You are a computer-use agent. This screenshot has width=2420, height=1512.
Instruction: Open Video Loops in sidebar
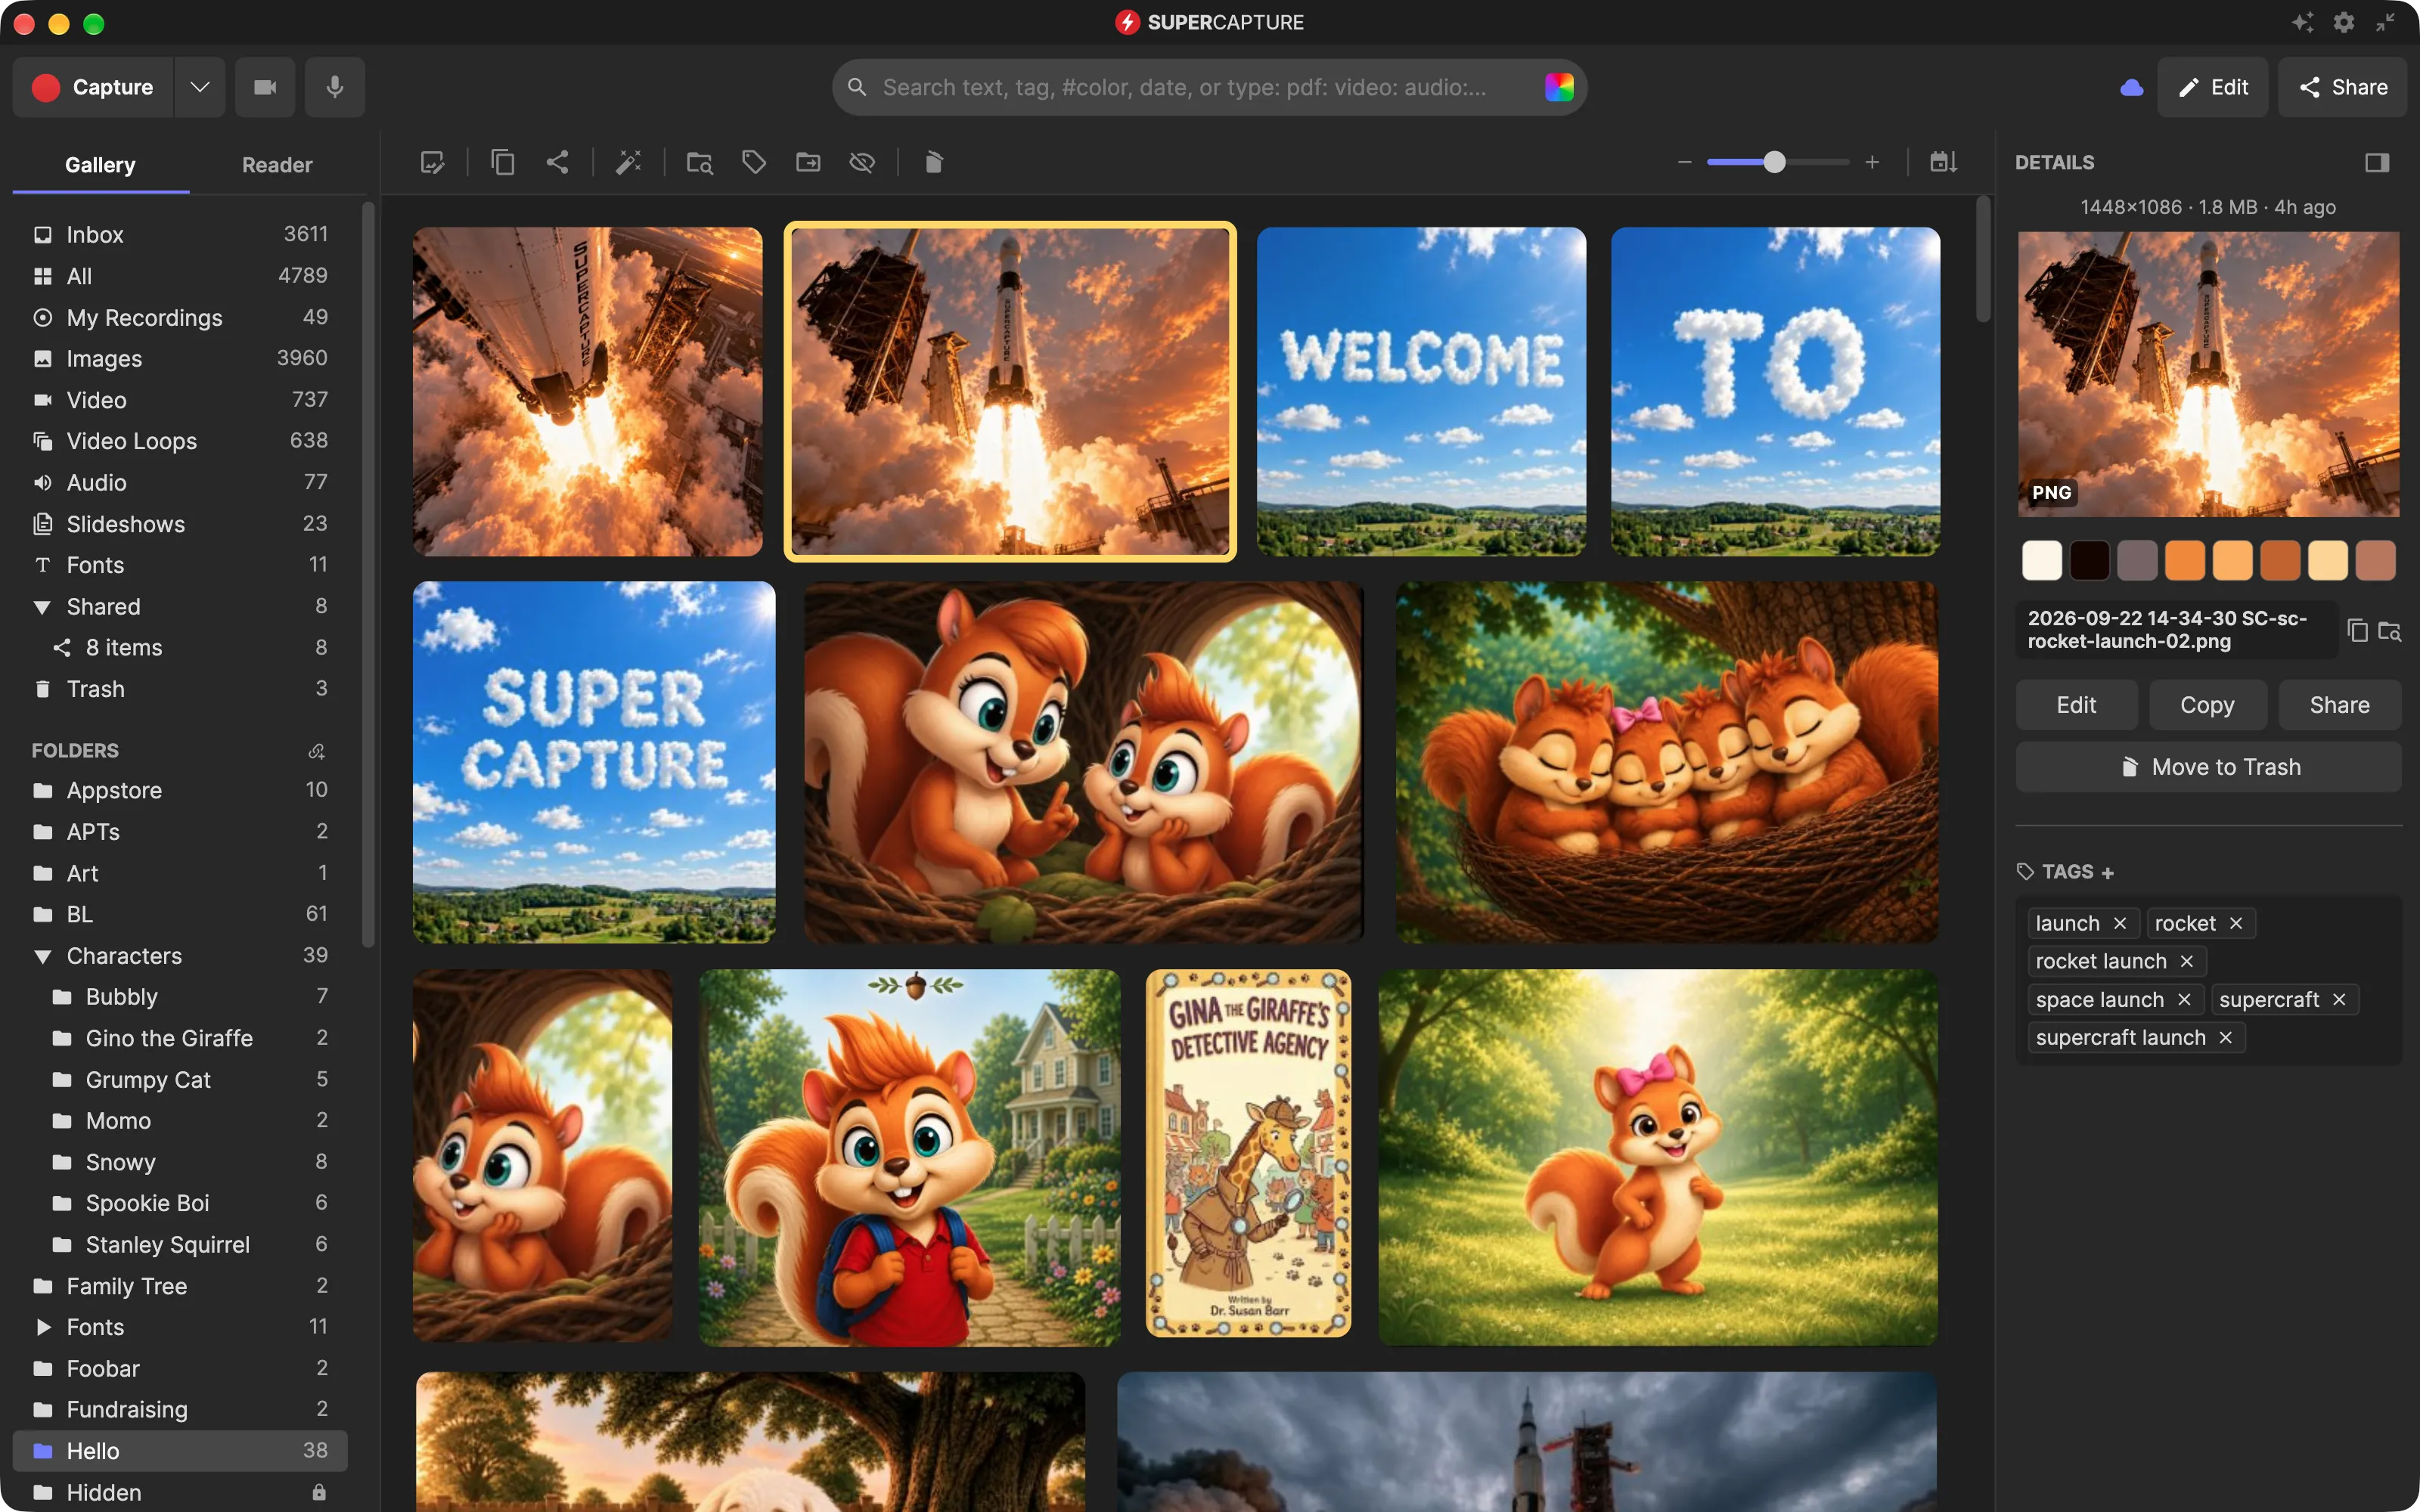pyautogui.click(x=180, y=441)
